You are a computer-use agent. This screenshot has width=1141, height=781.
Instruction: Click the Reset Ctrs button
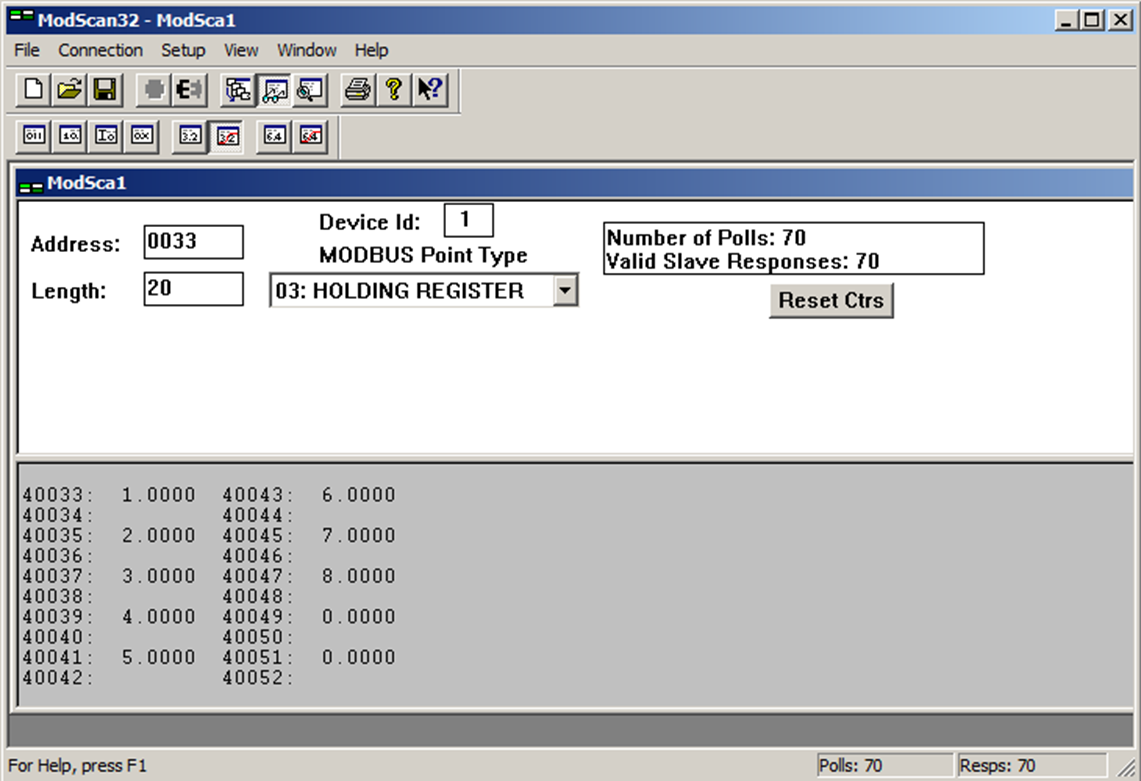pyautogui.click(x=832, y=300)
